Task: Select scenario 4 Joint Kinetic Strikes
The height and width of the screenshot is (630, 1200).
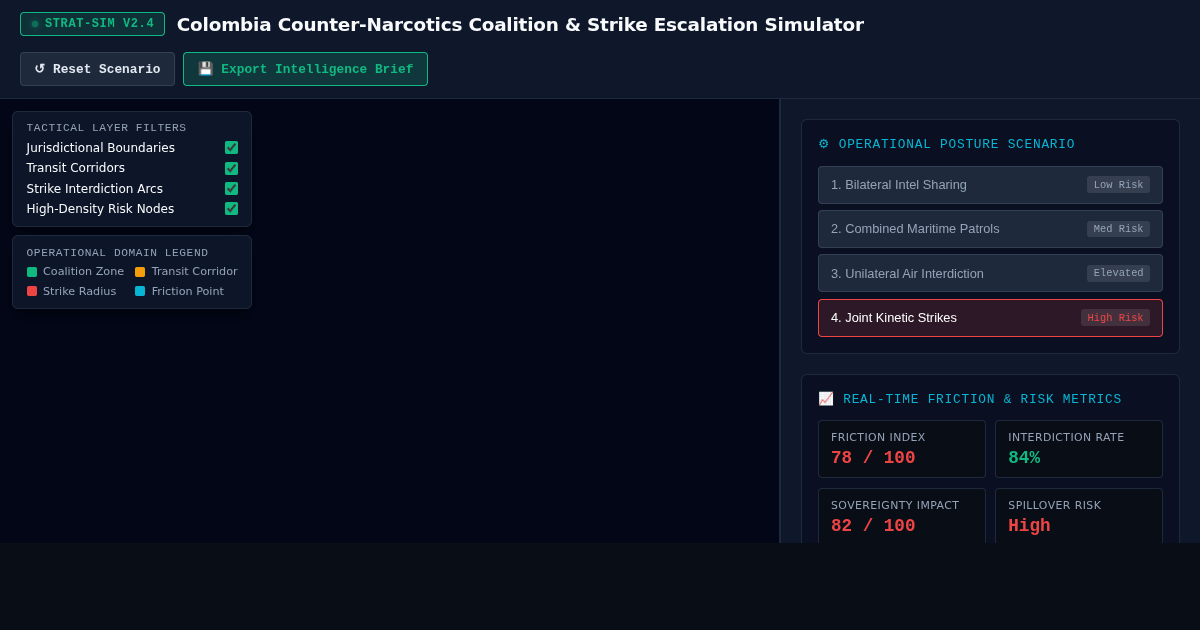Action: point(990,318)
